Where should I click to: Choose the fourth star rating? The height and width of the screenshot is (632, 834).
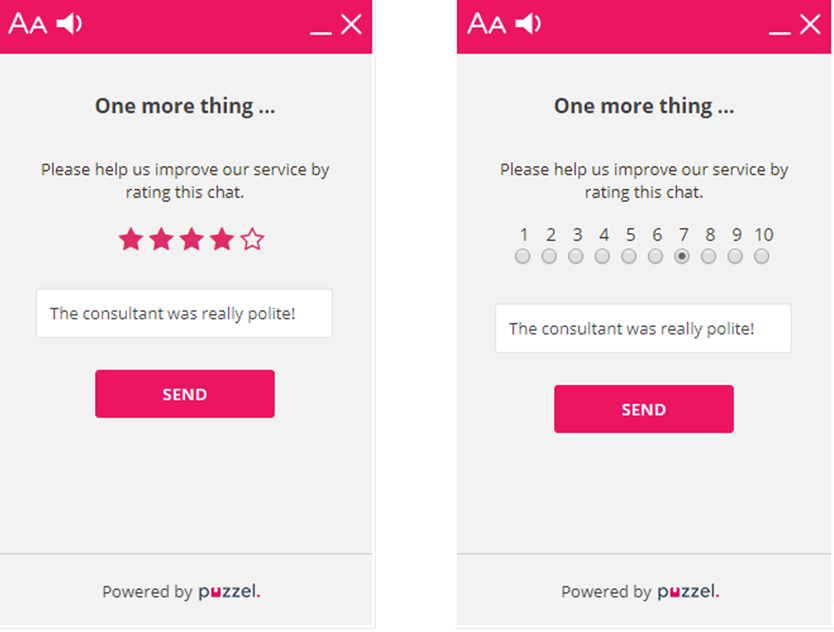(222, 239)
